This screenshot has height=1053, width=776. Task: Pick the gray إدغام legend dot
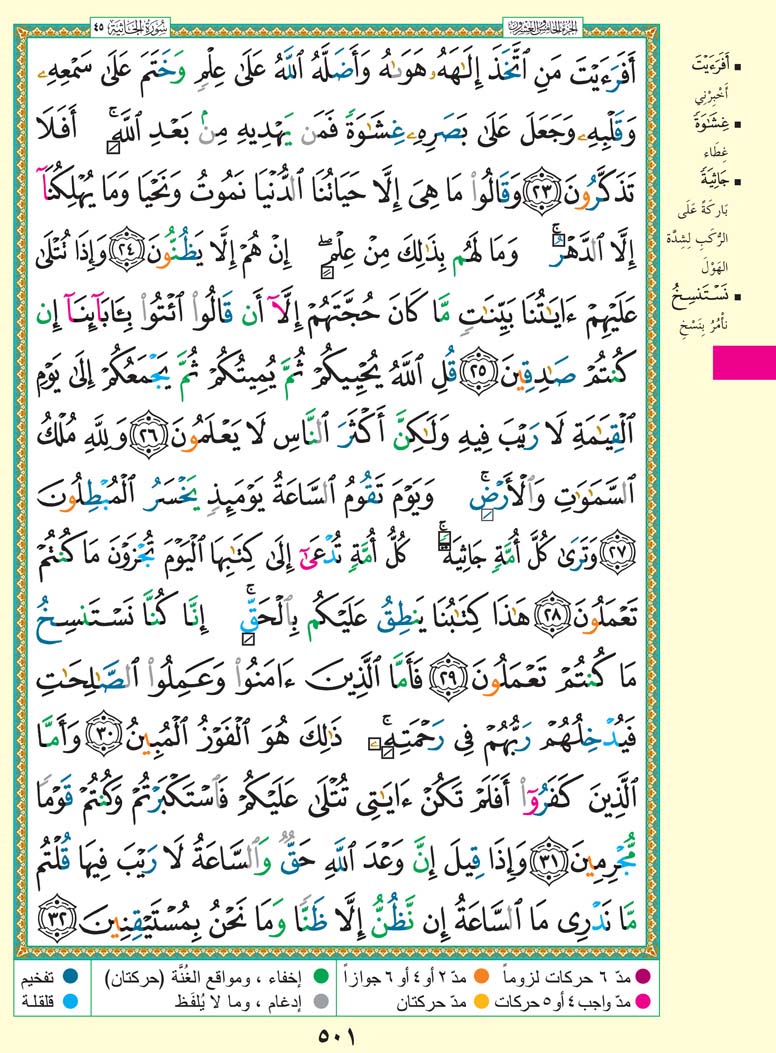tap(321, 997)
